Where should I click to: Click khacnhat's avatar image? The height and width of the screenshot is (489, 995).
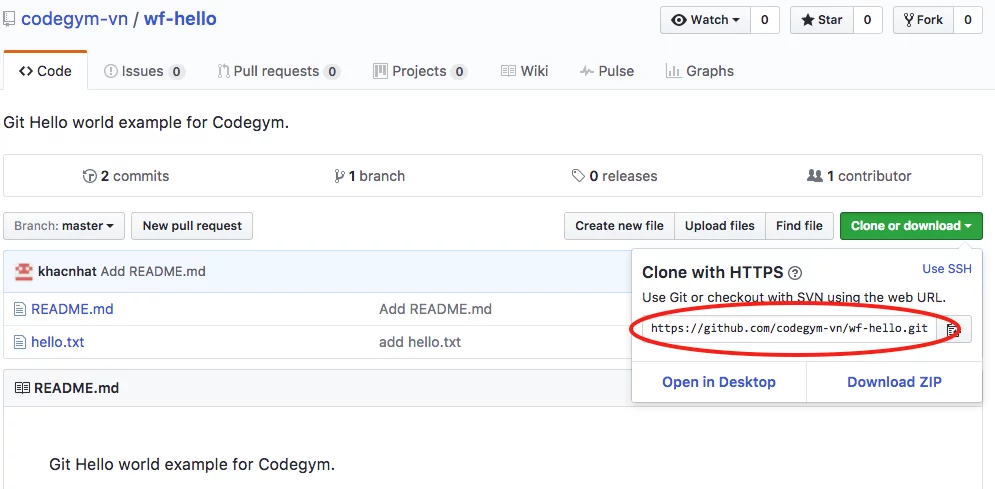pyautogui.click(x=23, y=271)
